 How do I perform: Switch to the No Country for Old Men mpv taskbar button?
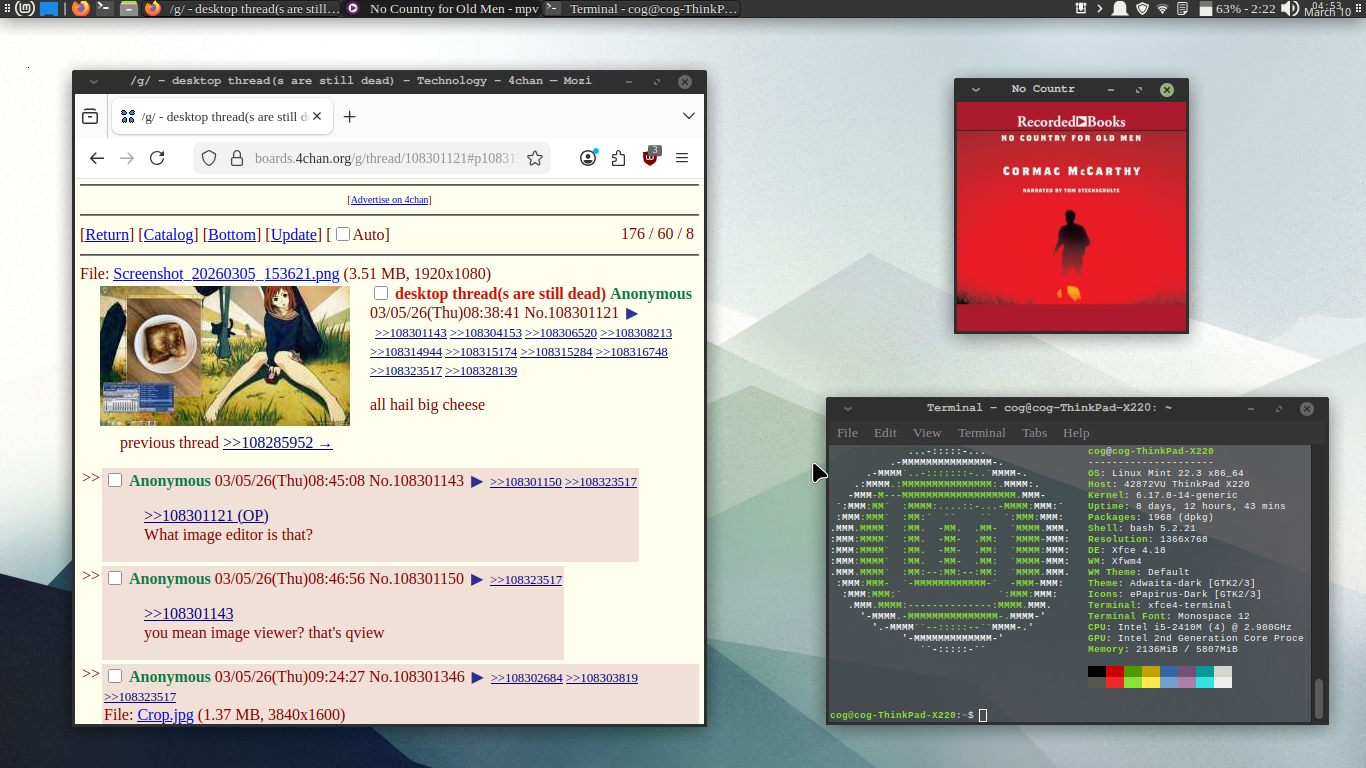click(442, 9)
